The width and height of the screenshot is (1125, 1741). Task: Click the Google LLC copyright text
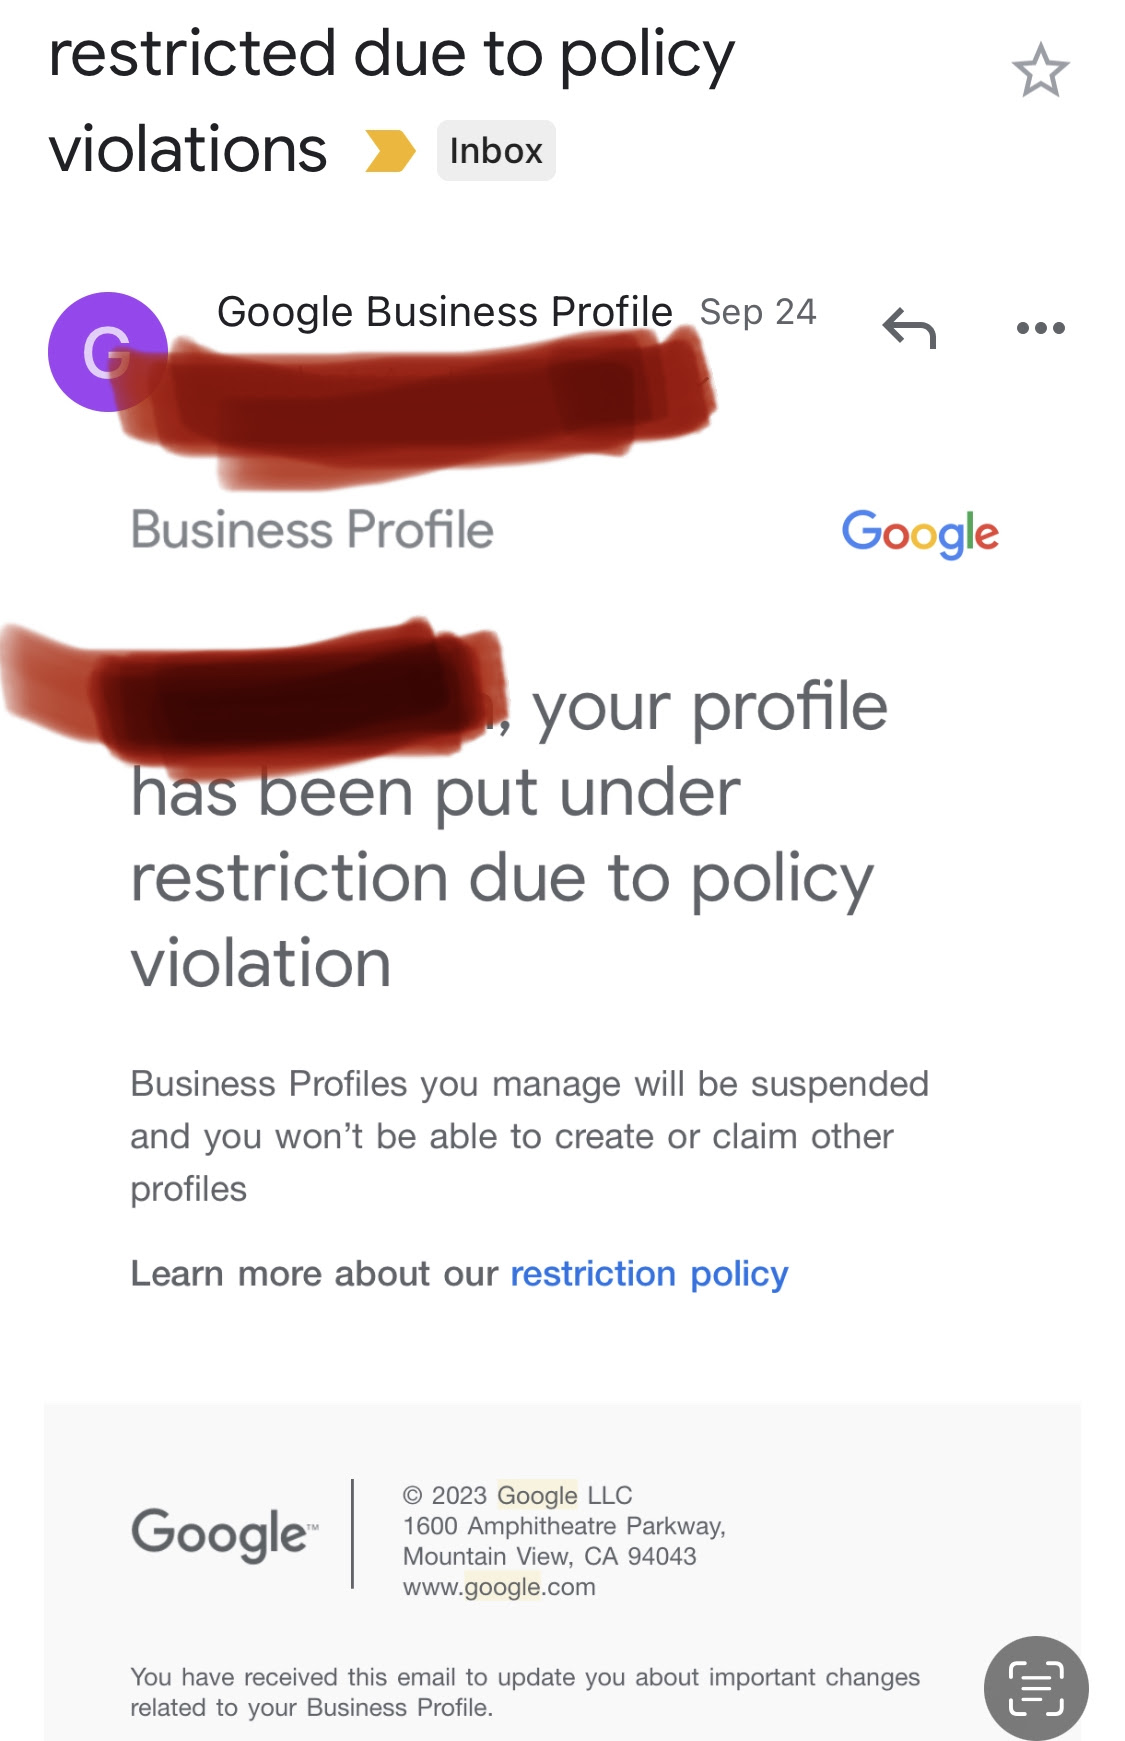(518, 1495)
